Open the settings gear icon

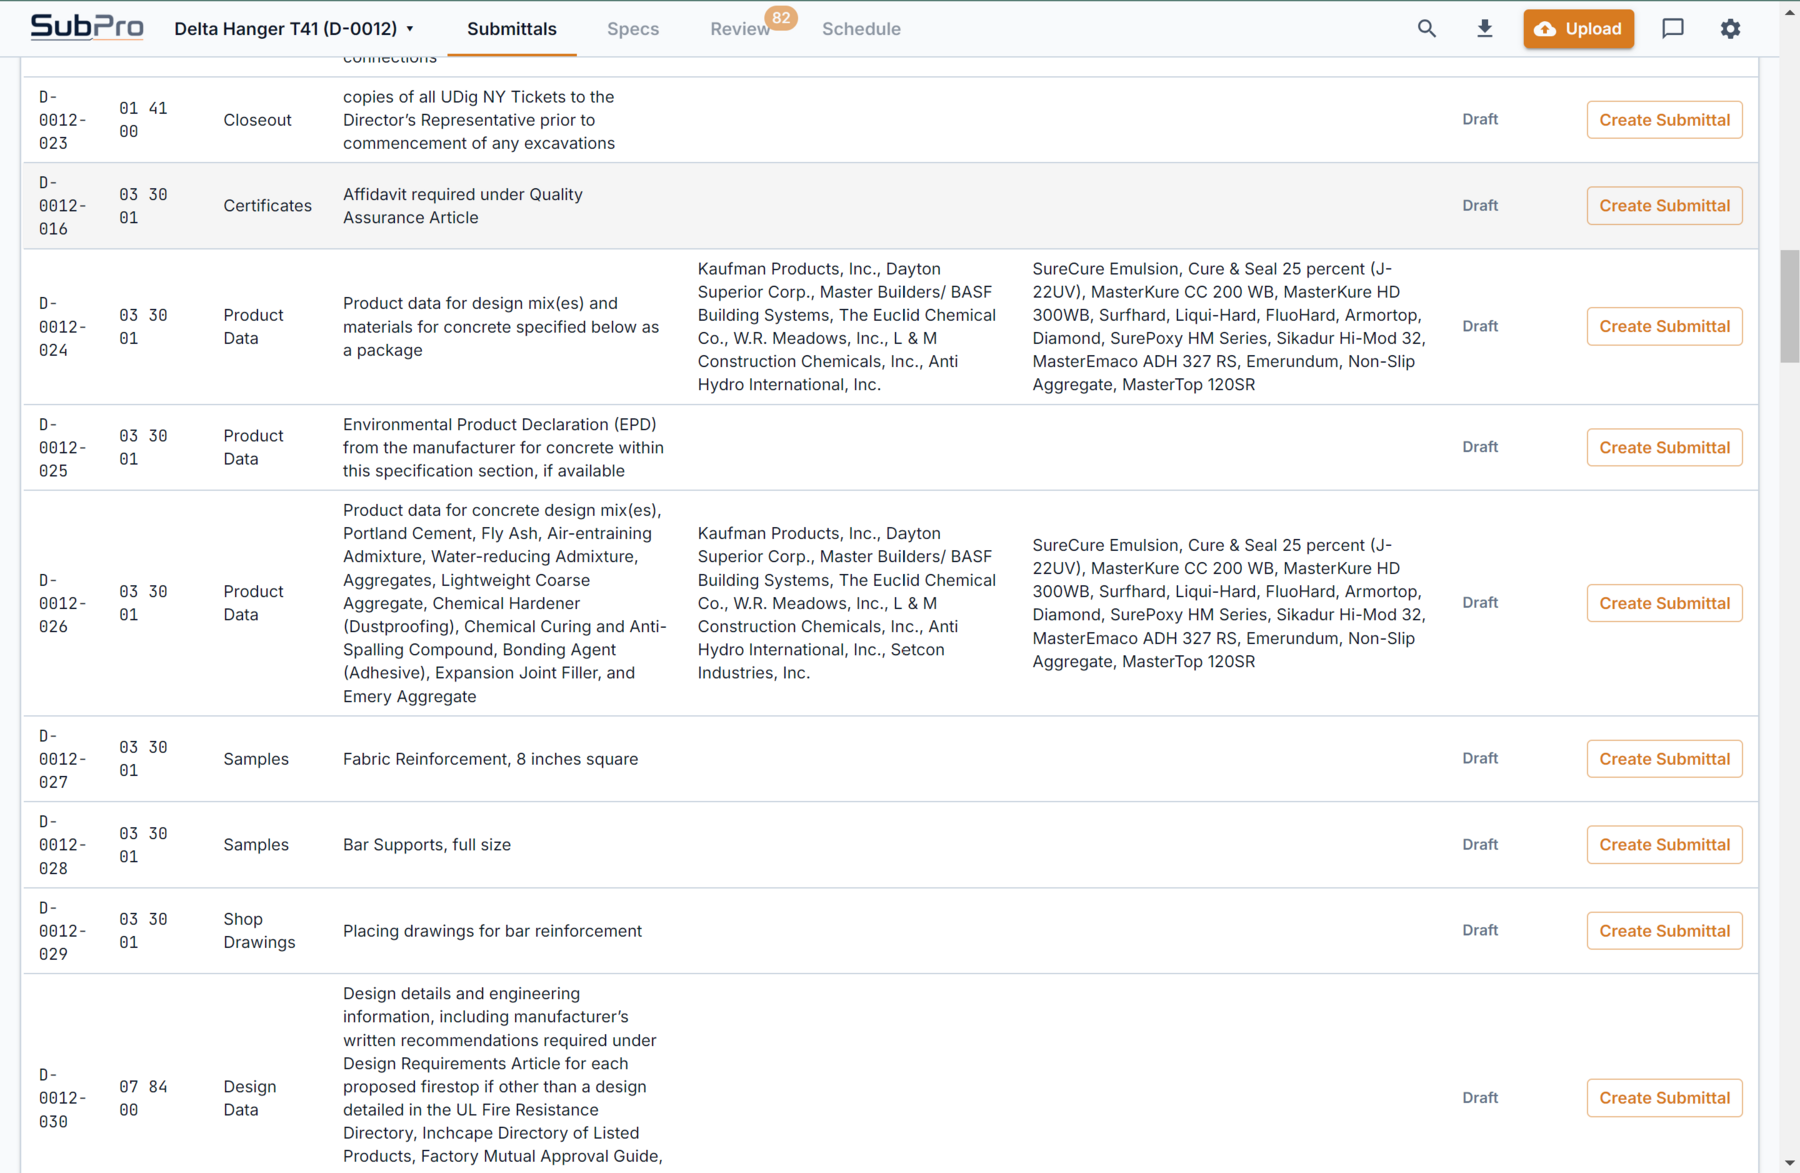(1730, 29)
